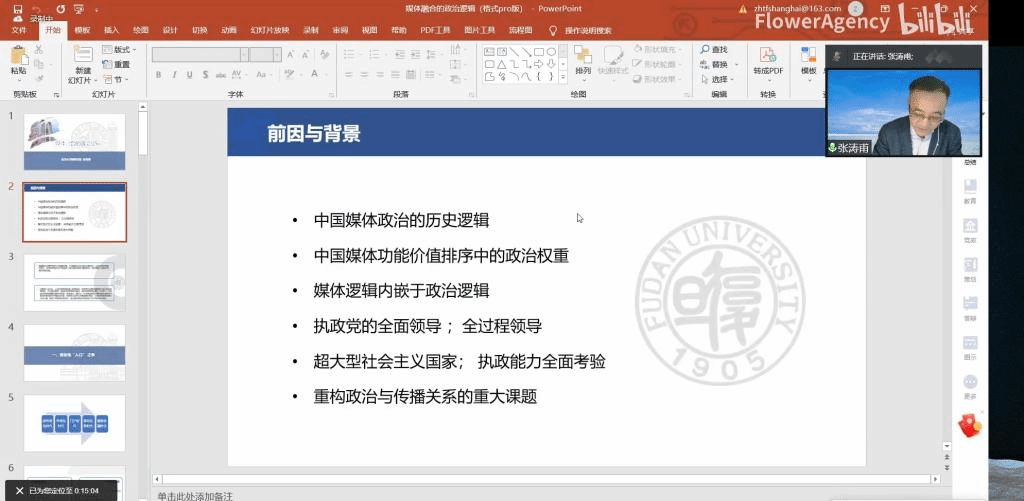Screen dimensions: 1024x501
Task: Toggle Underline text formatting
Action: click(188, 75)
